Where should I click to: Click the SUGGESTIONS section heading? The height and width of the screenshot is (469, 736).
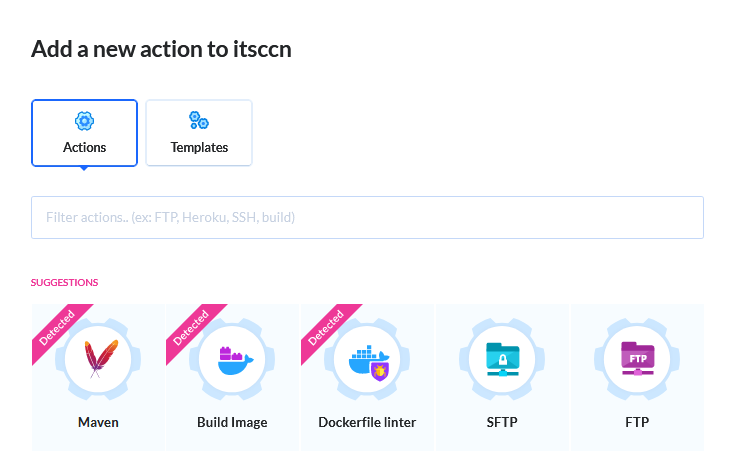64,282
